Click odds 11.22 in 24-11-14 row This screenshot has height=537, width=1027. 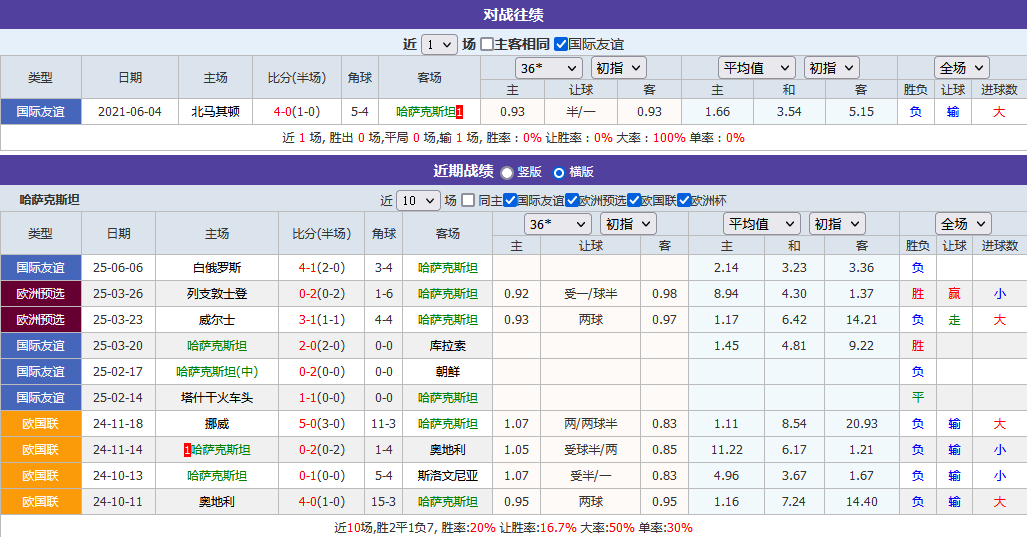click(x=726, y=450)
